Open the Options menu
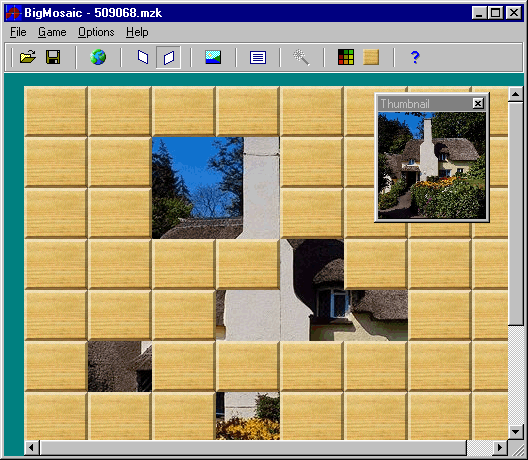The height and width of the screenshot is (460, 528). pos(96,32)
